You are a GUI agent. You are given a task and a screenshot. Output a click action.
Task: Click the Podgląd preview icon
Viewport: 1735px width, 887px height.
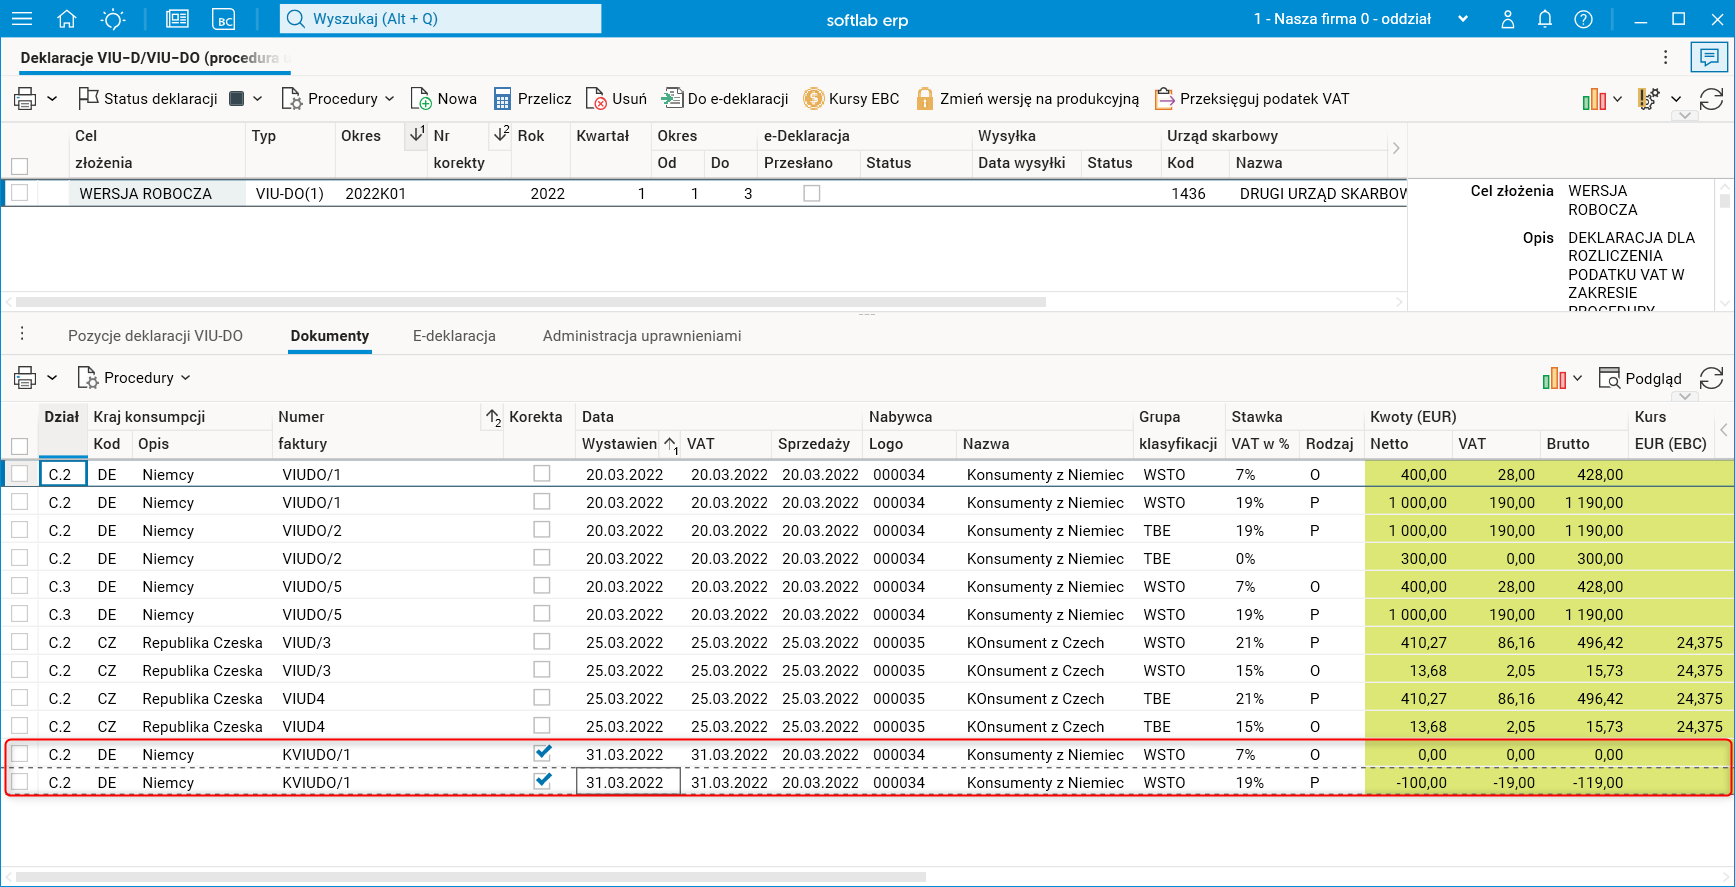(x=1609, y=378)
